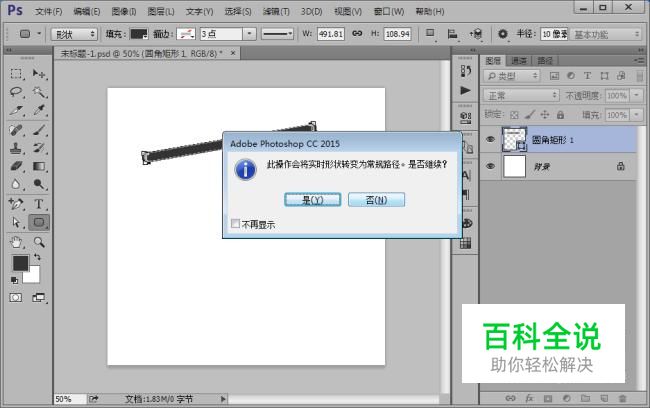Select the Clone Stamp tool
Viewport: 650px width, 408px height.
(16, 148)
